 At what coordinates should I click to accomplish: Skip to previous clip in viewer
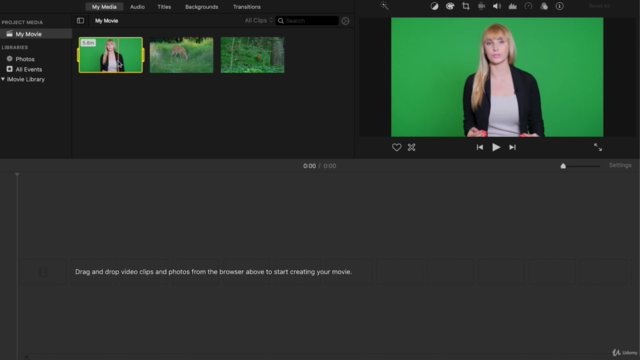coord(480,147)
